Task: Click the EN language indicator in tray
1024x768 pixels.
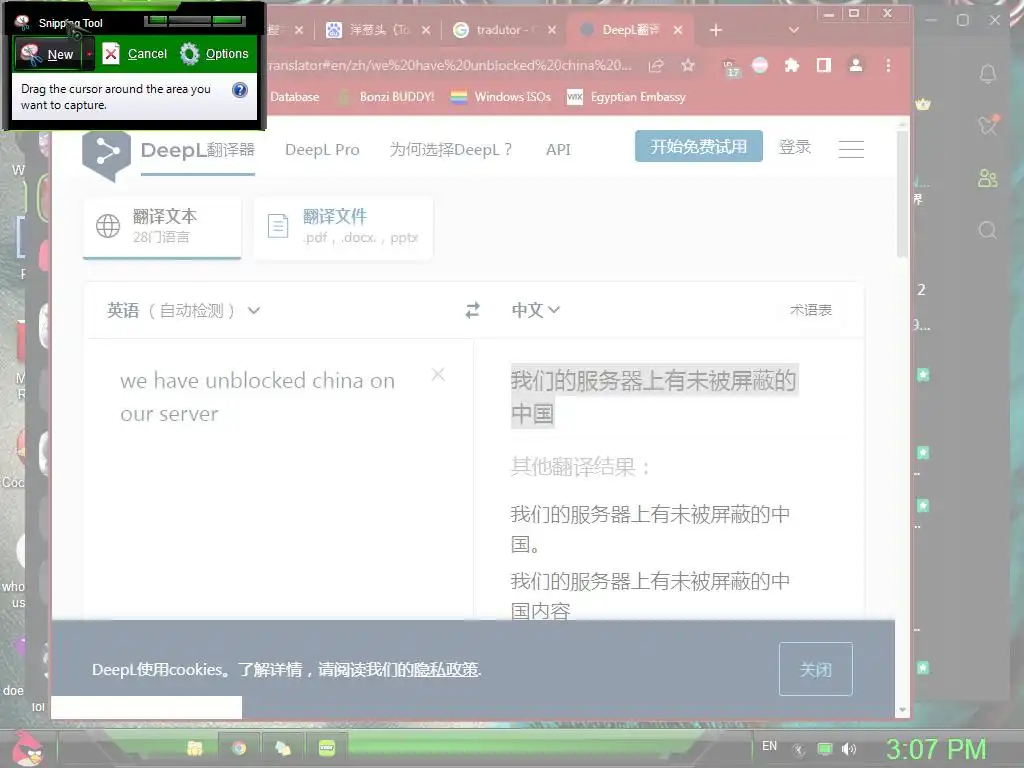Action: click(x=769, y=746)
